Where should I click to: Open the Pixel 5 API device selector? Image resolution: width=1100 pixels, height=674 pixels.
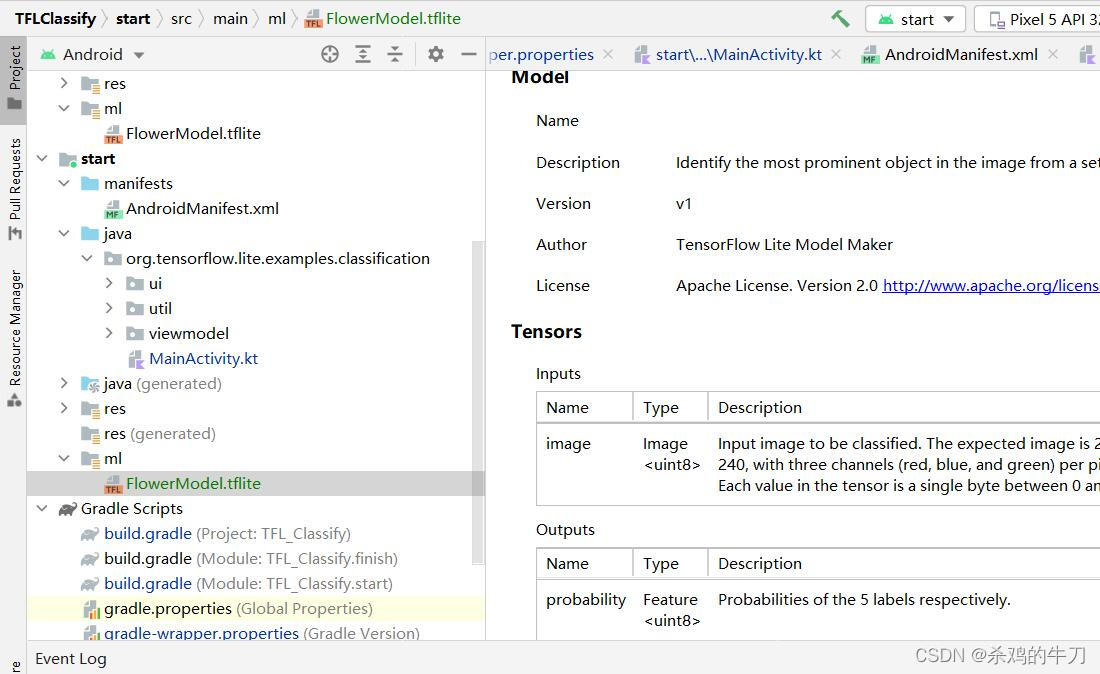tap(1040, 19)
